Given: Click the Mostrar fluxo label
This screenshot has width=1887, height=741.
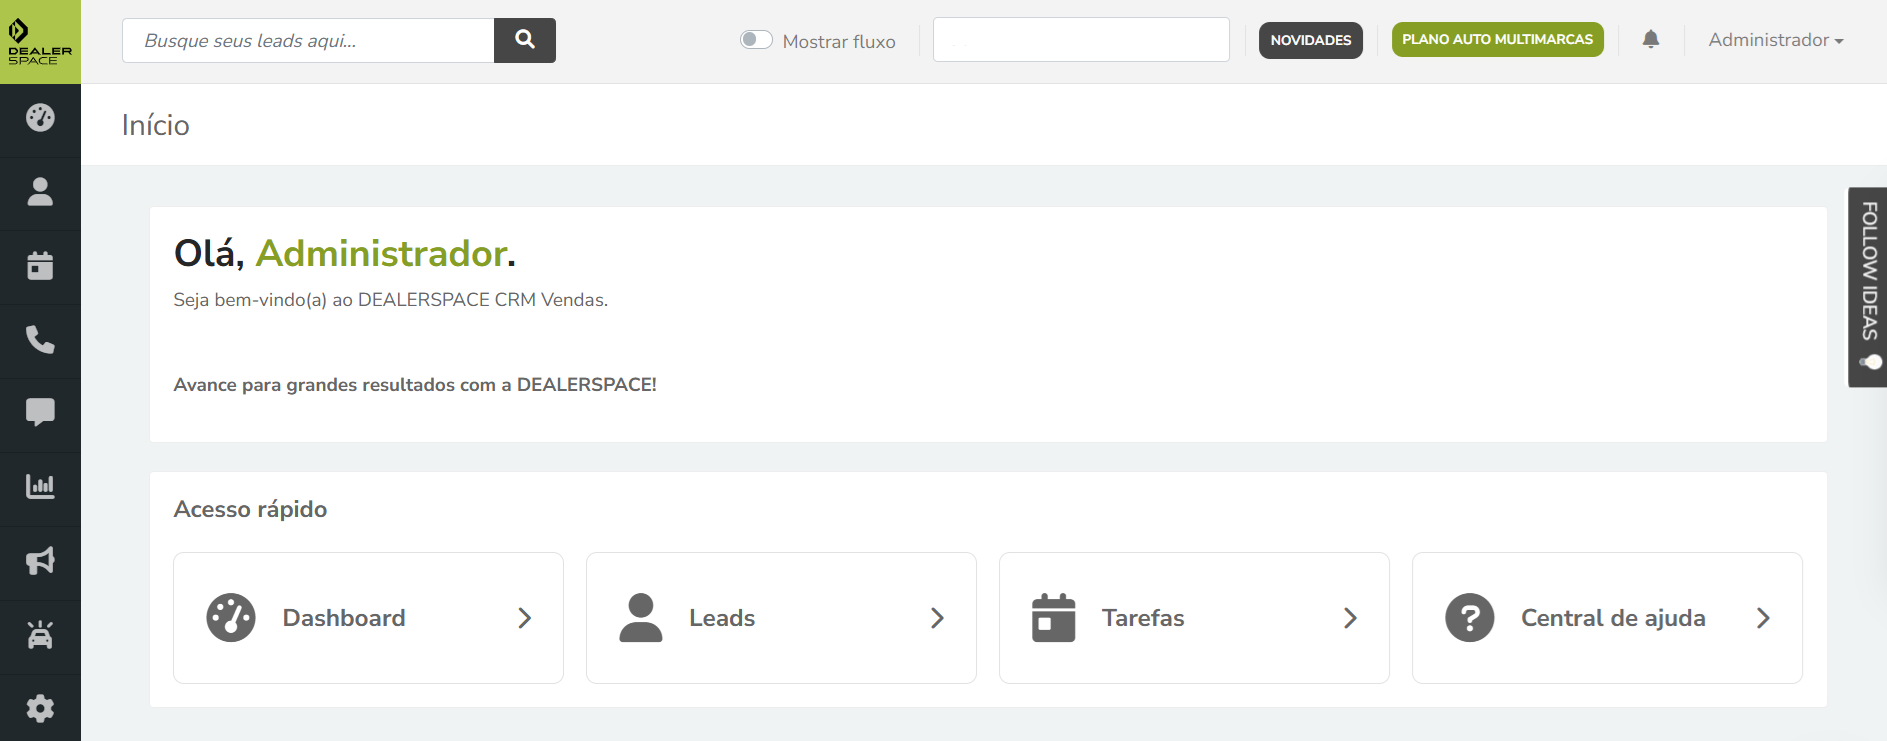Looking at the screenshot, I should (839, 41).
